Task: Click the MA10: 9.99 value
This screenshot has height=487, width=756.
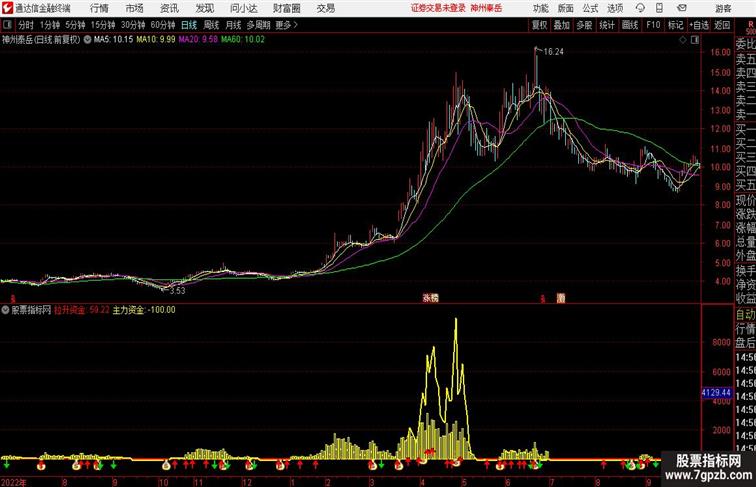Action: click(156, 40)
